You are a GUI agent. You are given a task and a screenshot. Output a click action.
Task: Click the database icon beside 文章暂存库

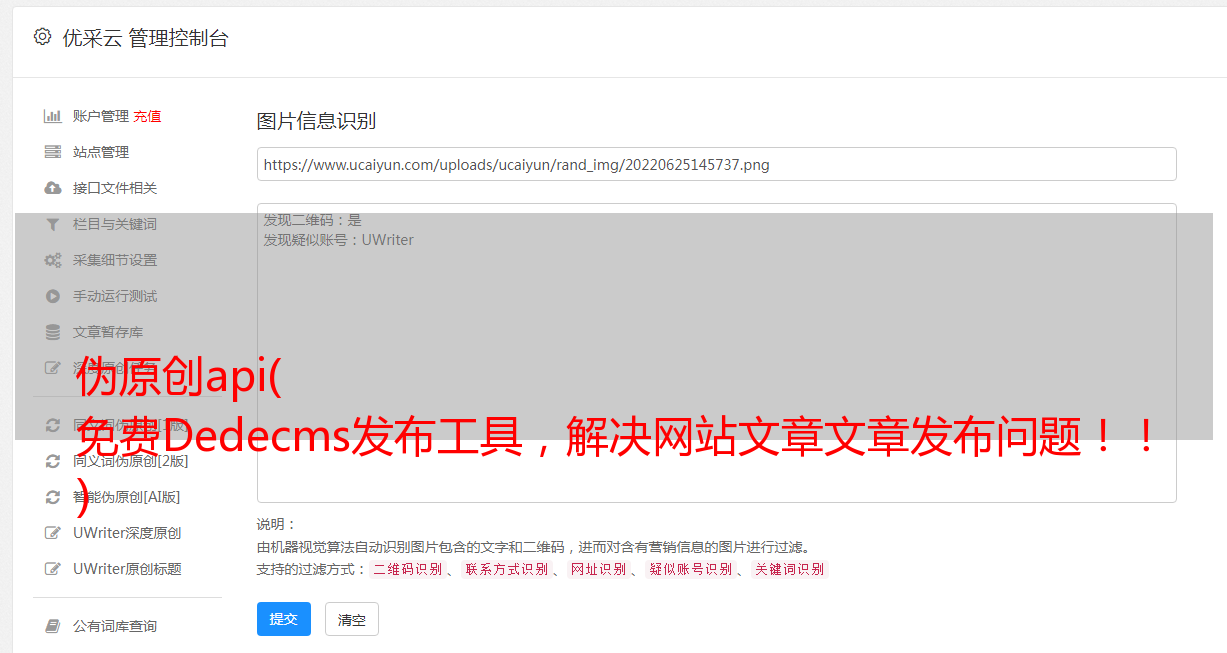53,332
